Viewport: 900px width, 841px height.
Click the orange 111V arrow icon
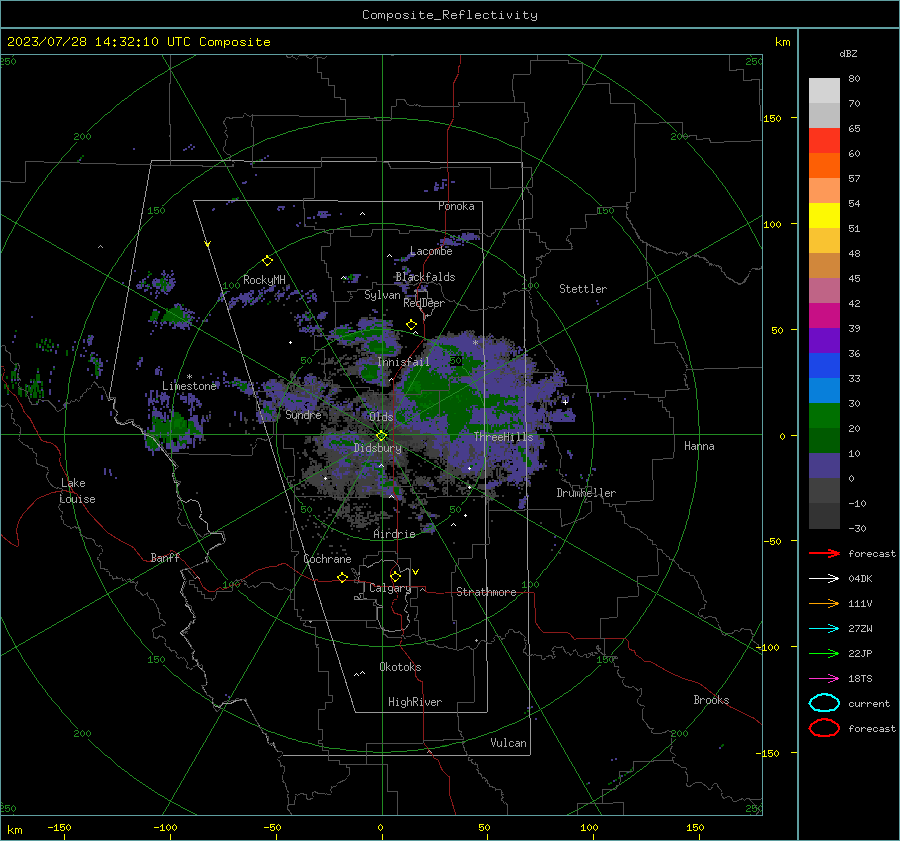coord(824,603)
